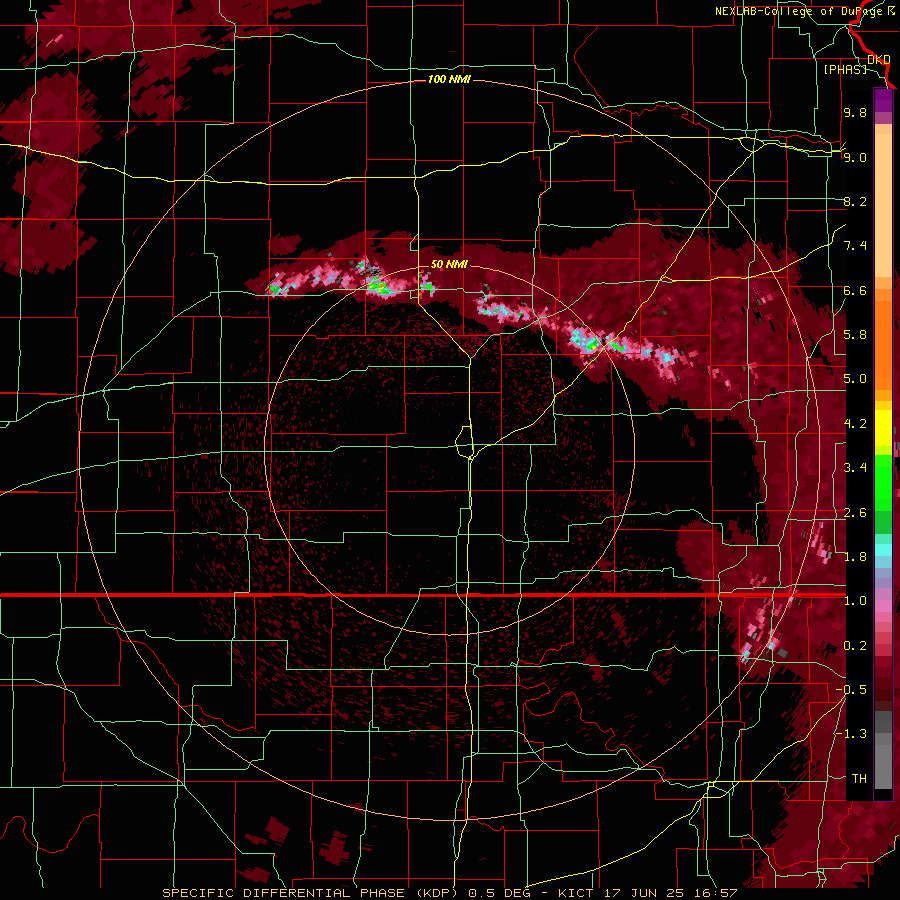The width and height of the screenshot is (900, 900).
Task: Click the 8.2 legend value
Action: pyautogui.click(x=855, y=201)
